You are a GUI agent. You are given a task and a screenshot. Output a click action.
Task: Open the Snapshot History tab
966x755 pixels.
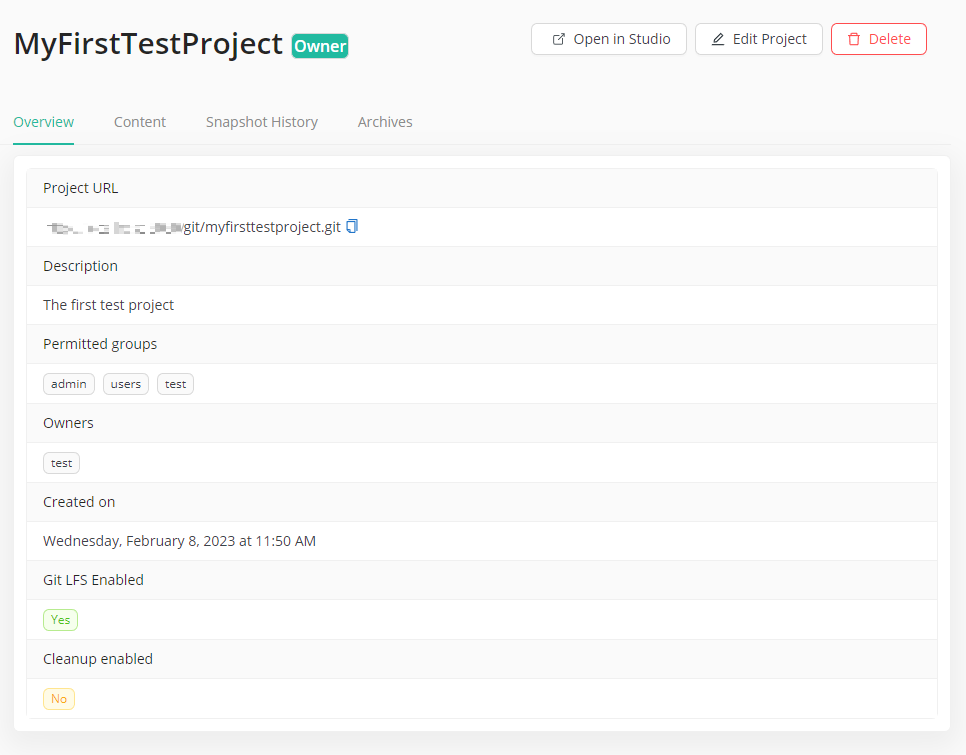tap(262, 122)
